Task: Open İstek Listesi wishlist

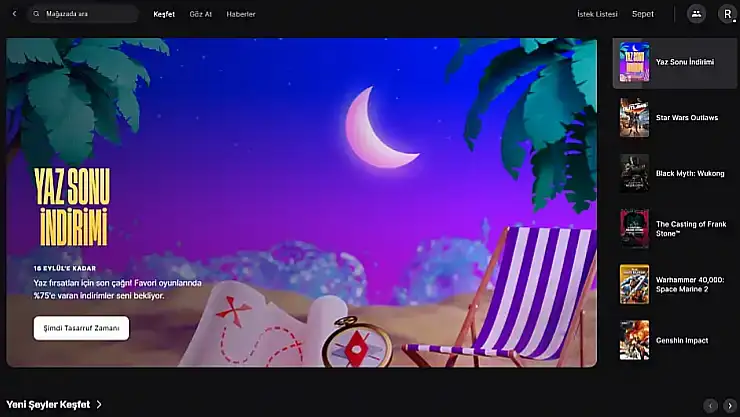Action: (597, 14)
